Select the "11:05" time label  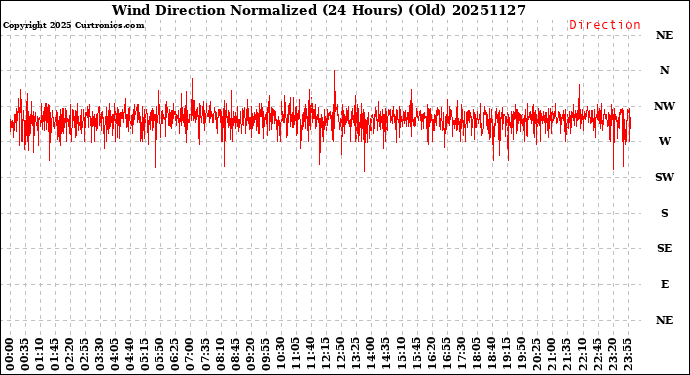(296, 355)
